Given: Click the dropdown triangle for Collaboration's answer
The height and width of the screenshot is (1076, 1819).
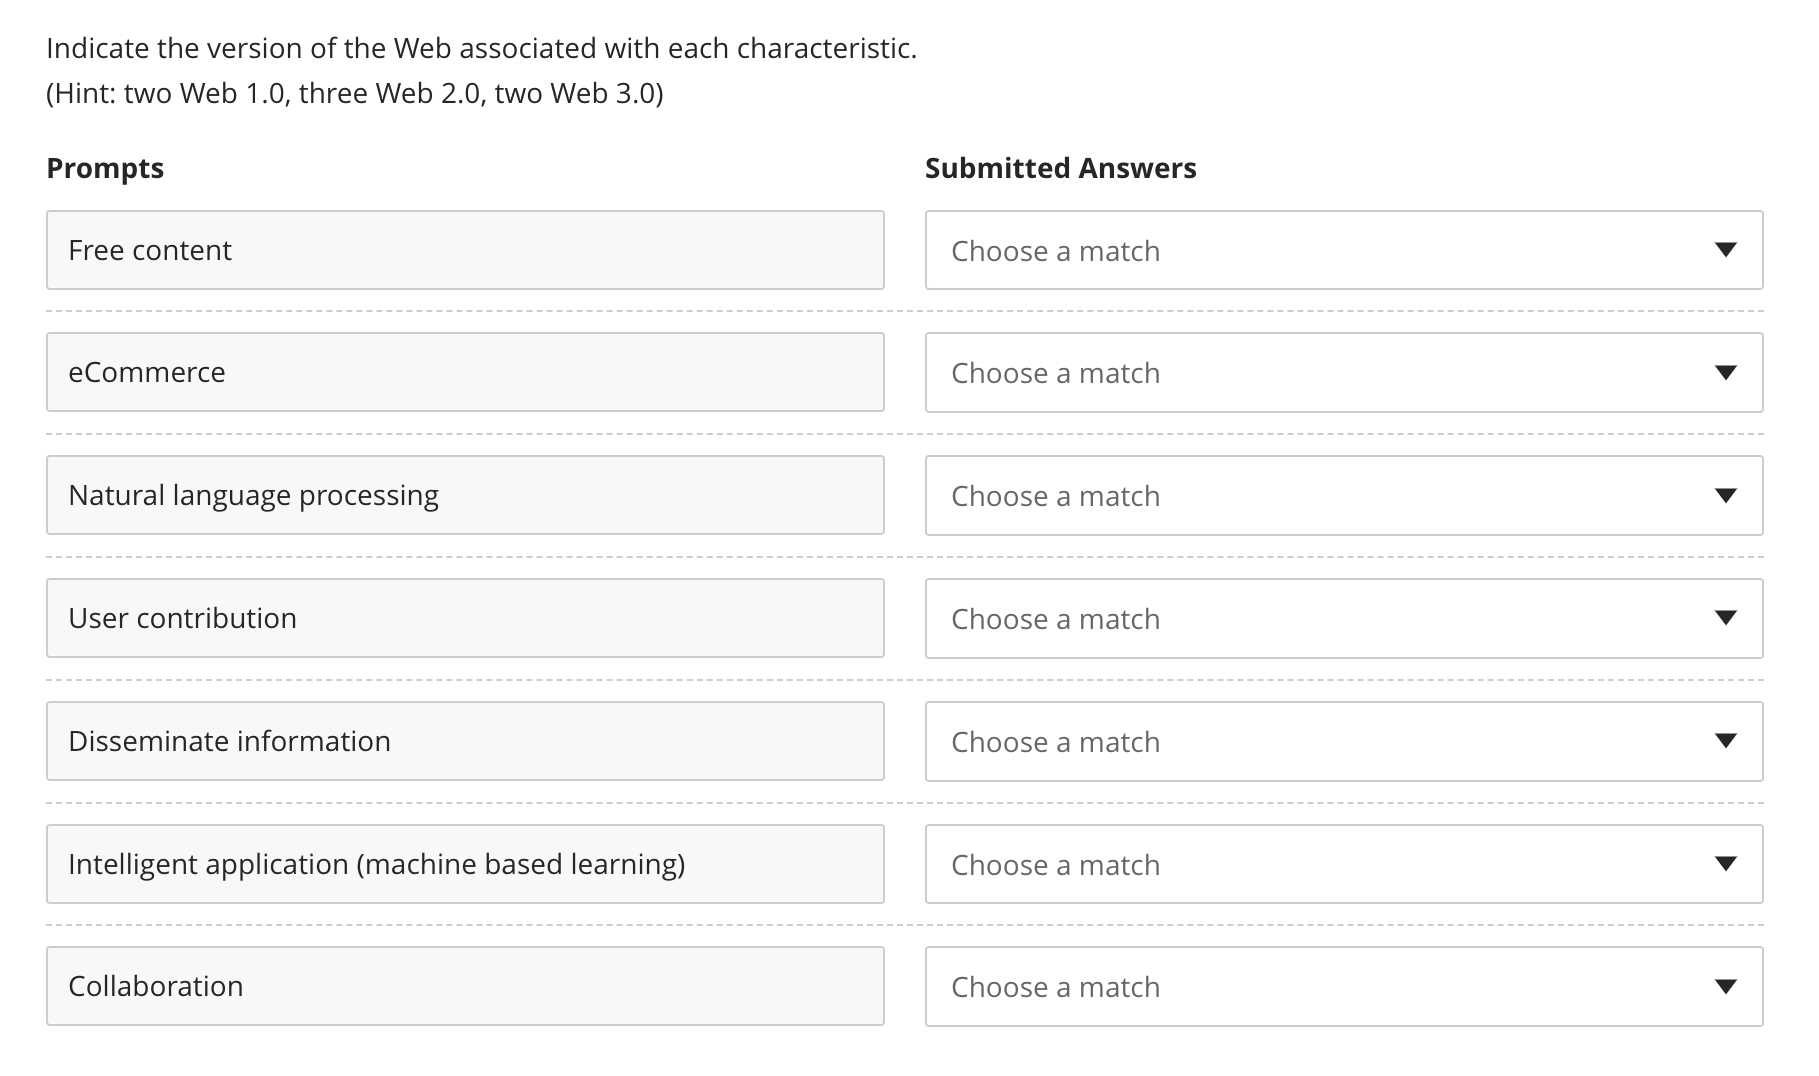Looking at the screenshot, I should coord(1727,987).
